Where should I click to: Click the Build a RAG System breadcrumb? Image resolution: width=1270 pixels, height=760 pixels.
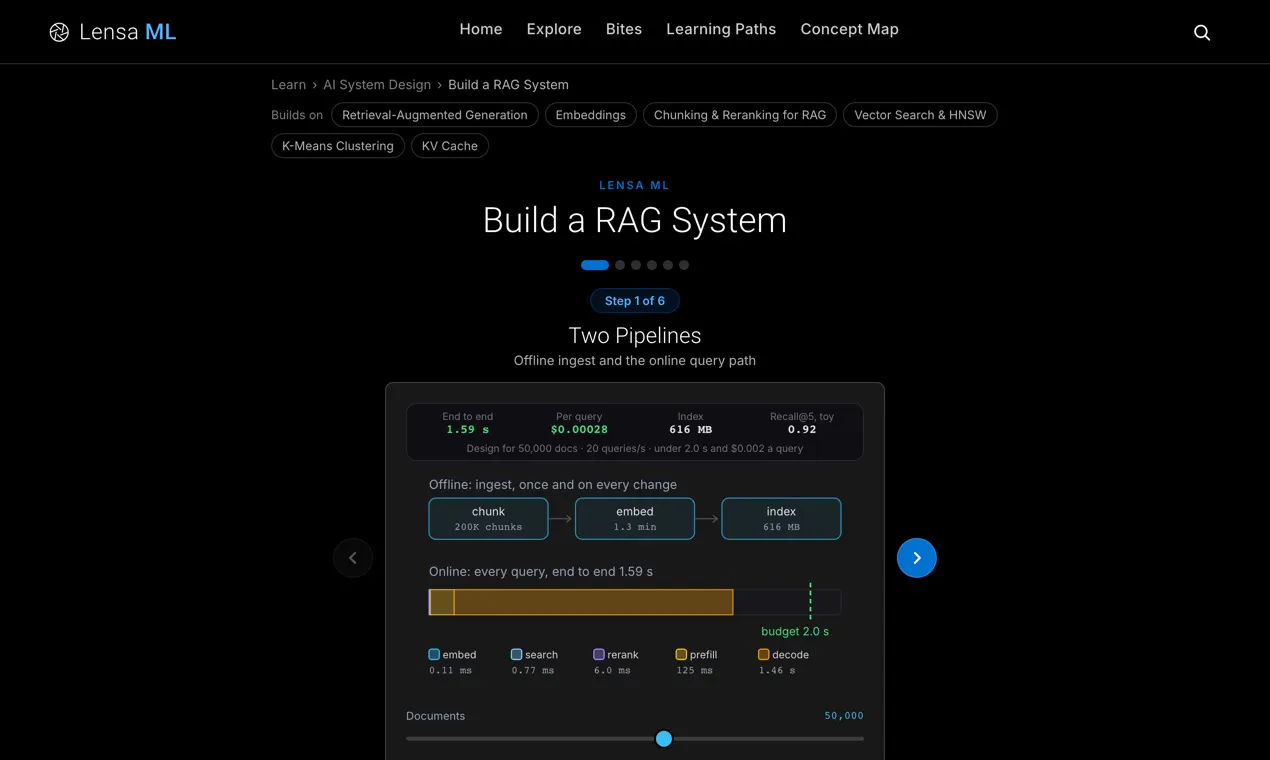(508, 85)
